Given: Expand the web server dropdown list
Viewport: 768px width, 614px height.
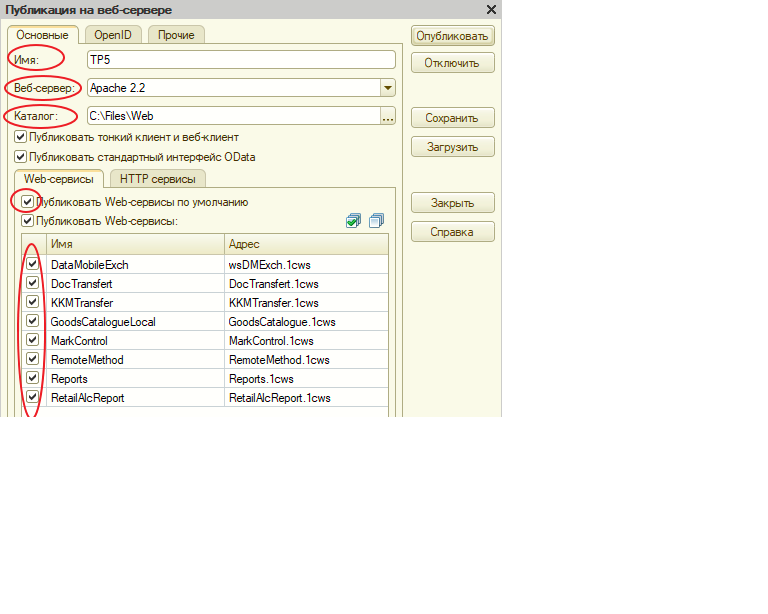Looking at the screenshot, I should 388,88.
